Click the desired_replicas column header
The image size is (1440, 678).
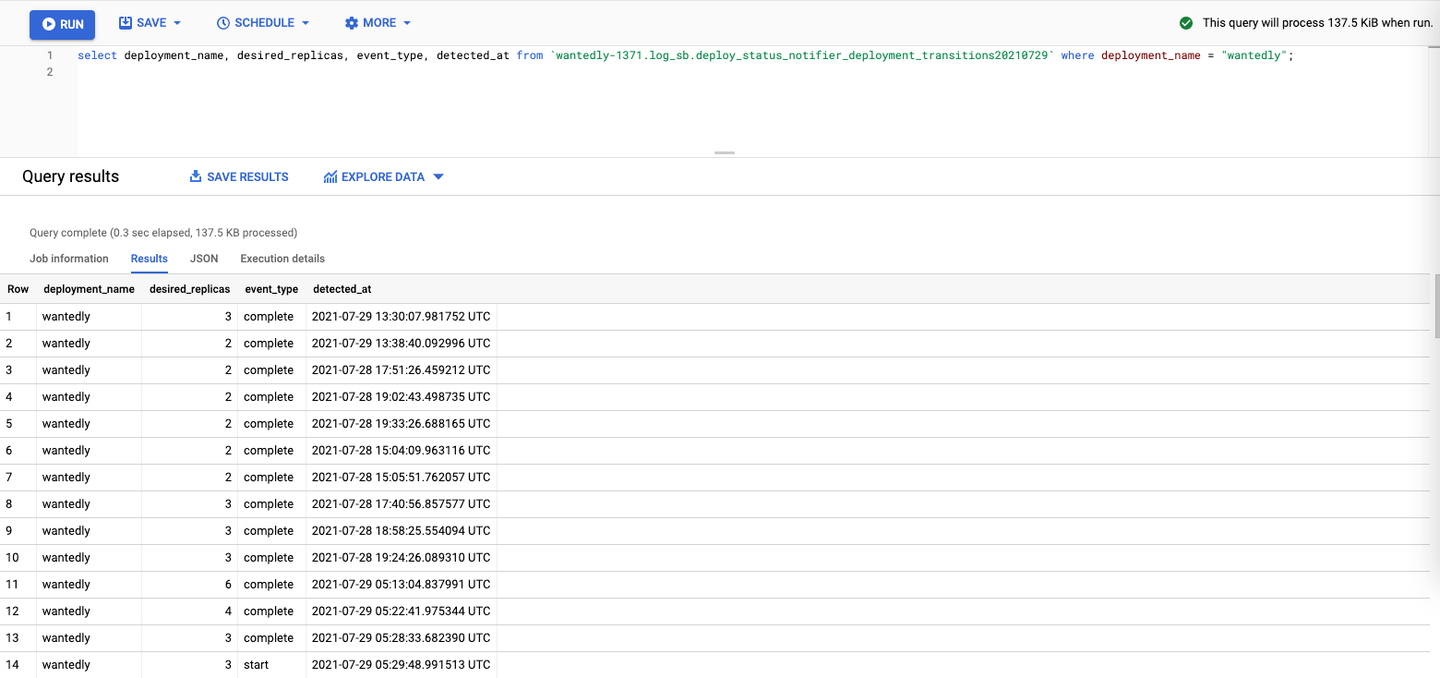(x=190, y=289)
